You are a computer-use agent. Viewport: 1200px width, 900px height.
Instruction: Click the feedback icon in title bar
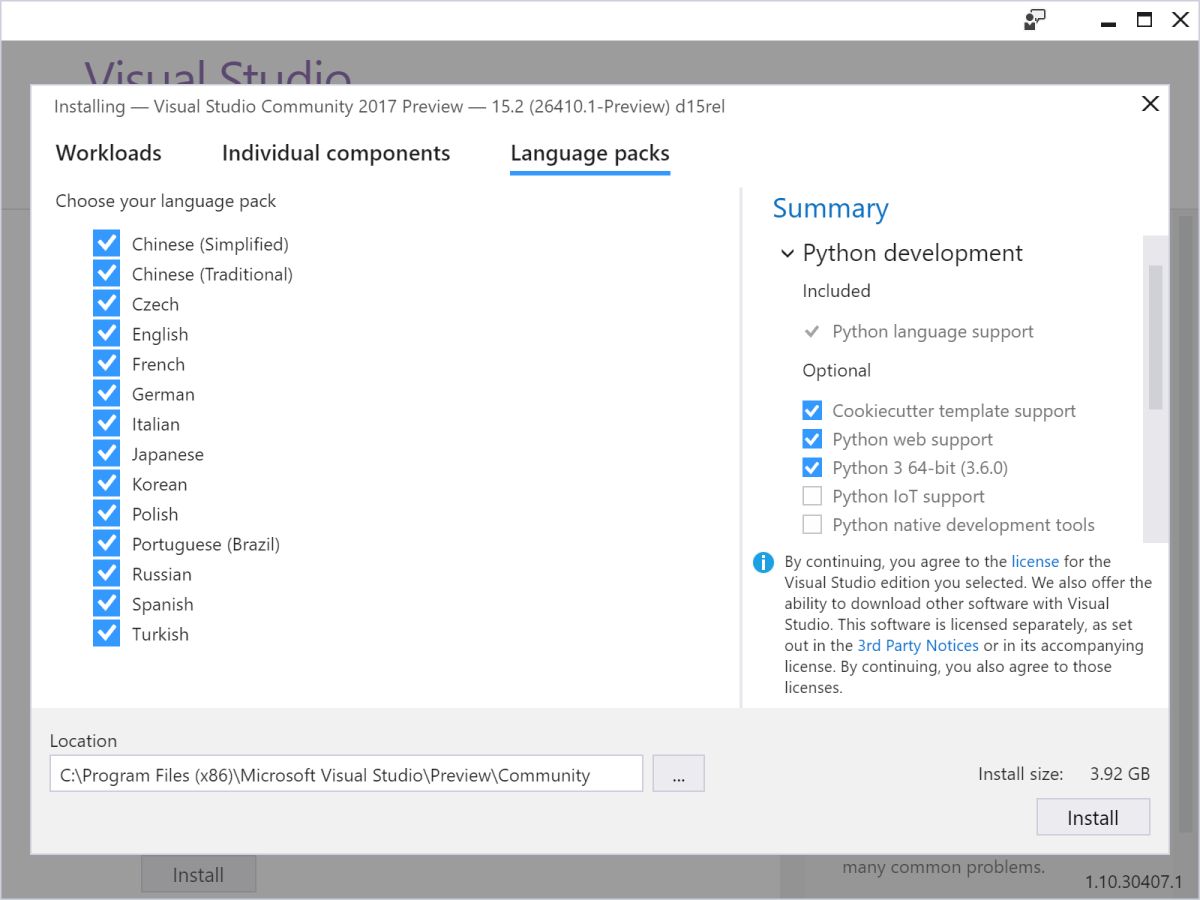[1035, 19]
